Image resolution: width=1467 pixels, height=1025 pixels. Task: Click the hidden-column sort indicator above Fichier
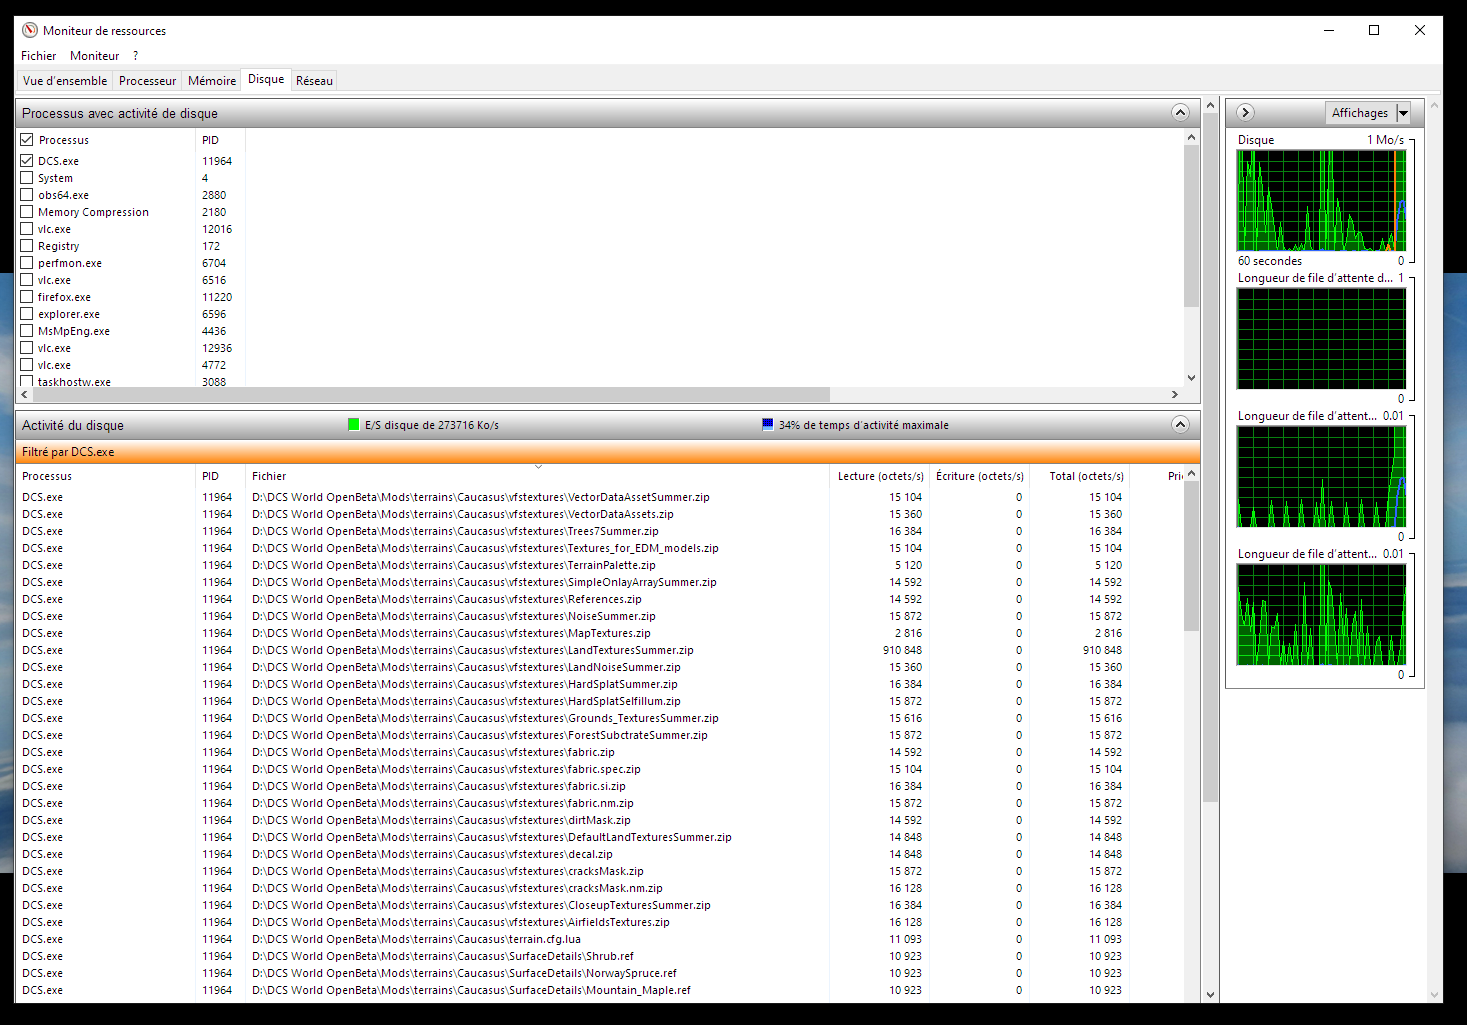(x=538, y=467)
